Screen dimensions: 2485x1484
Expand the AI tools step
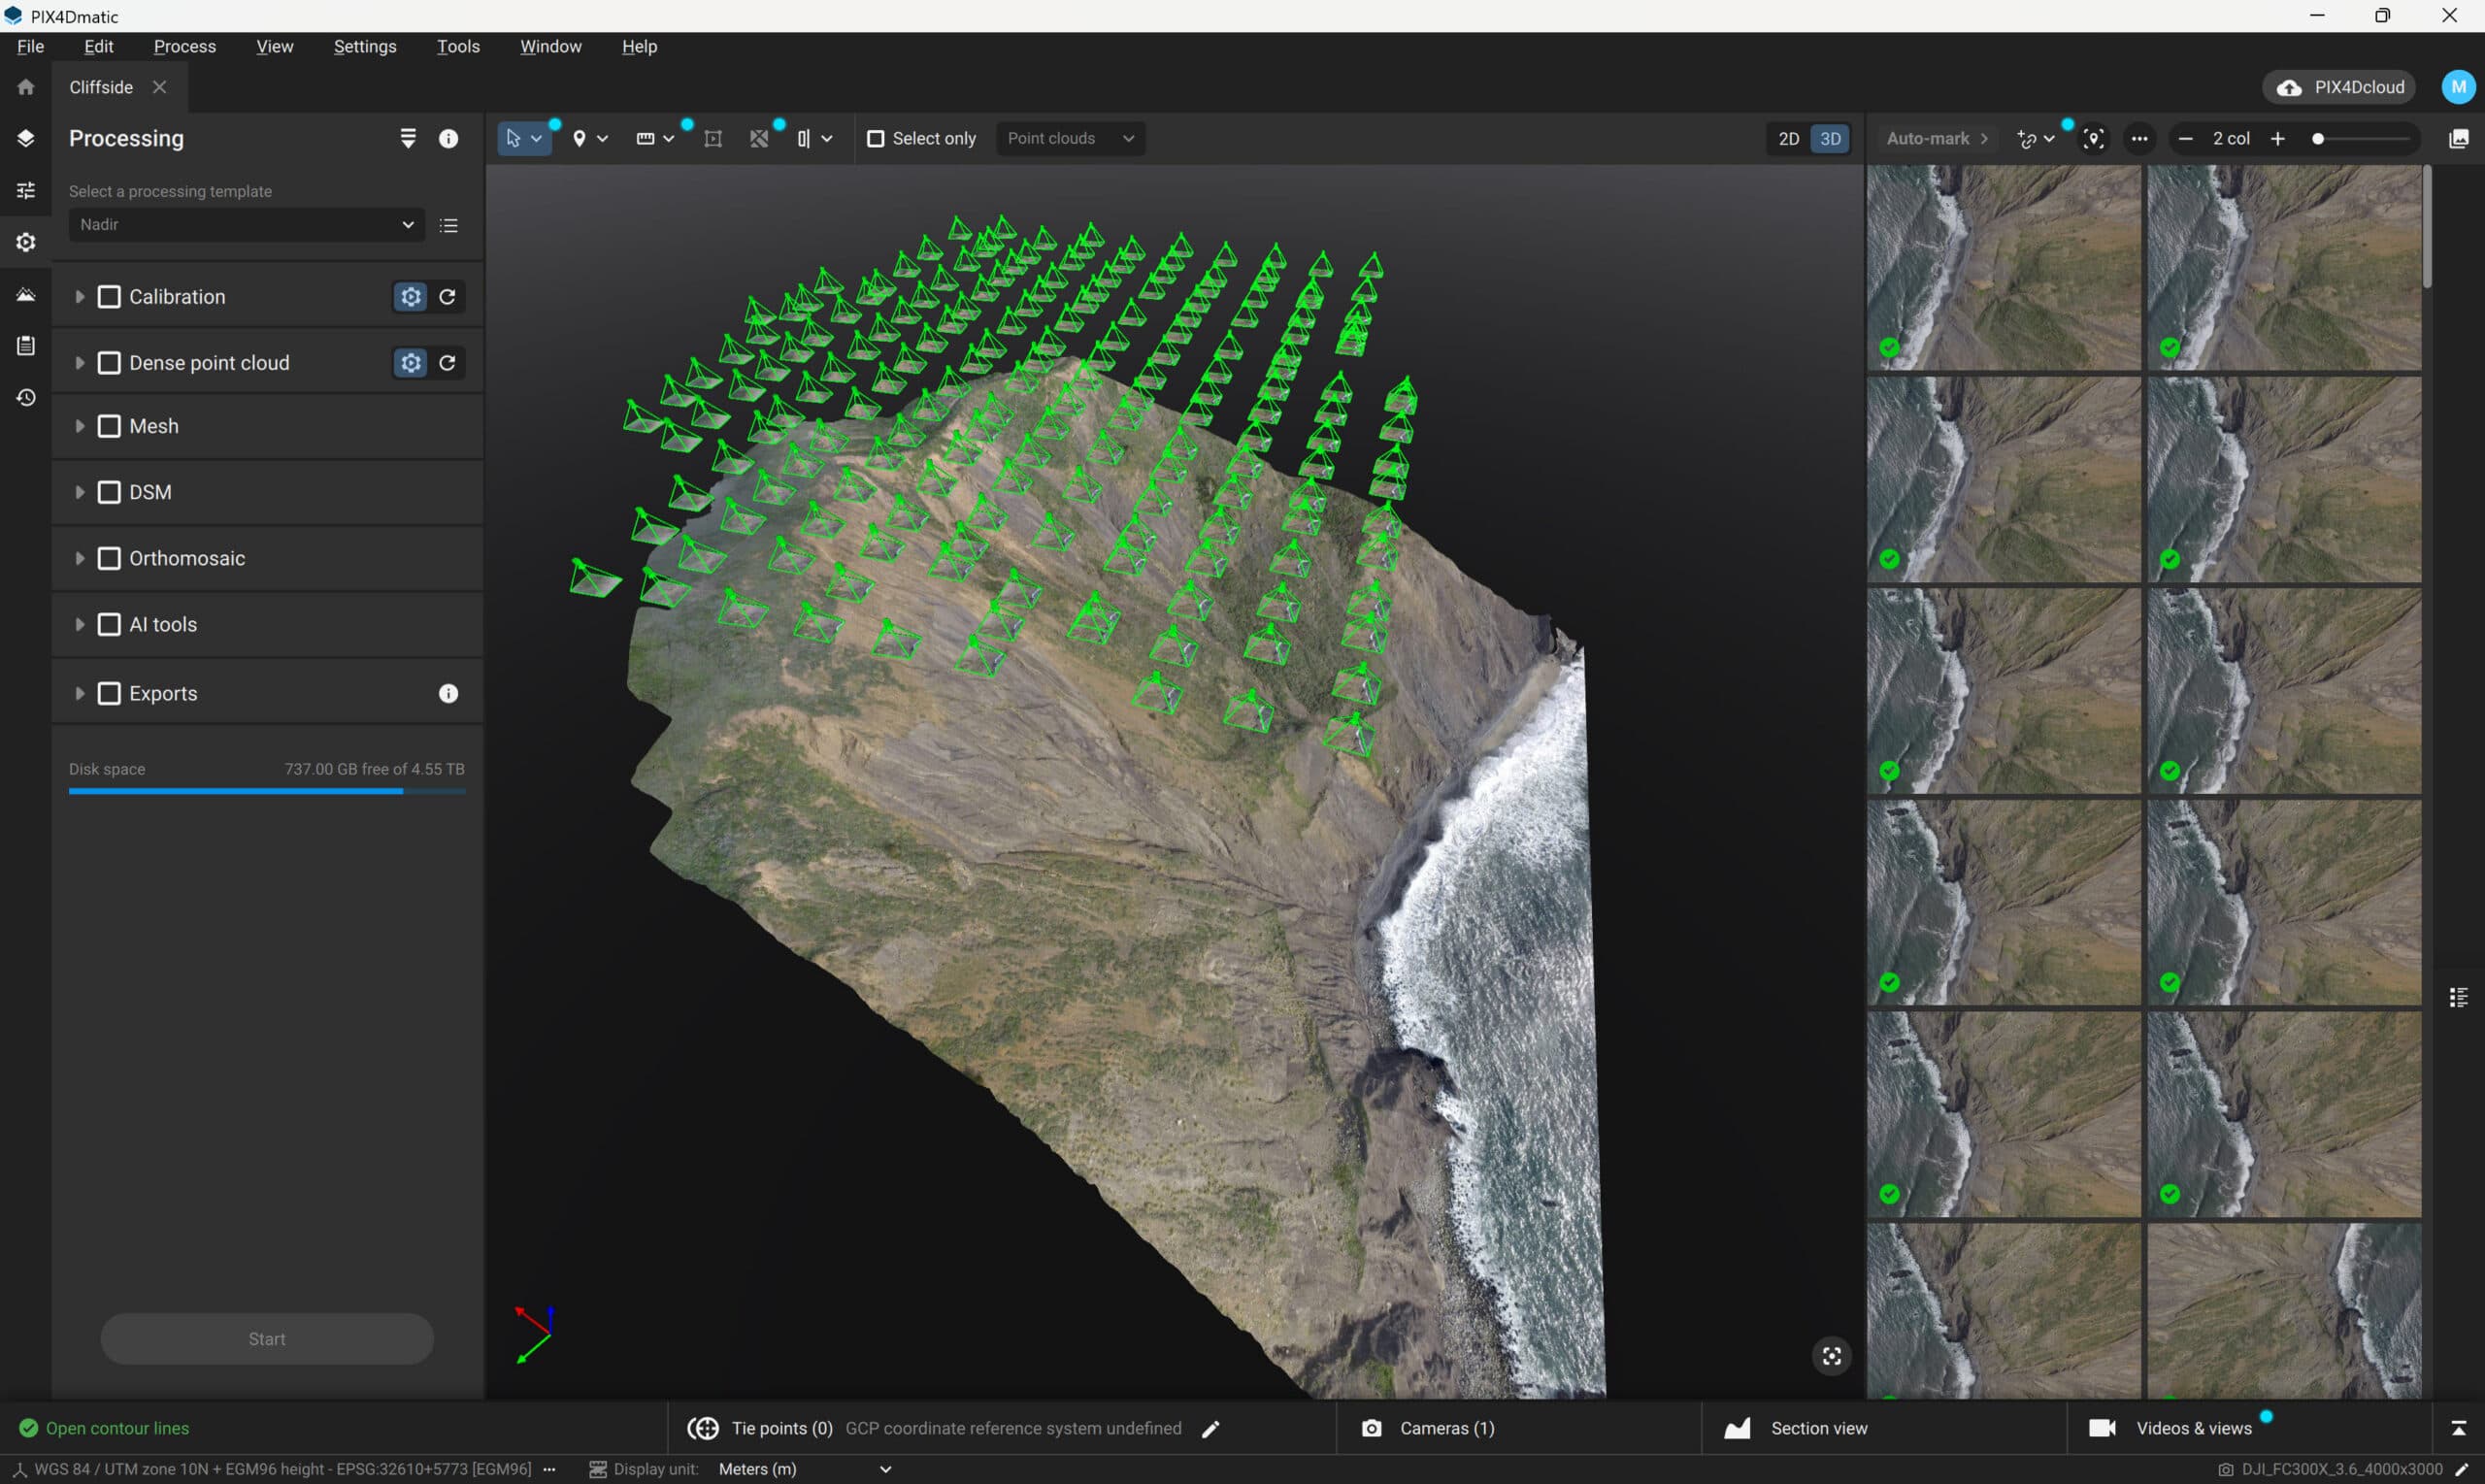click(79, 625)
